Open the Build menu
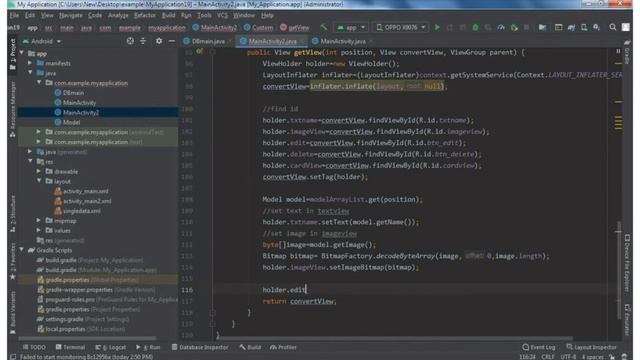This screenshot has width=640, height=360. coord(168,15)
